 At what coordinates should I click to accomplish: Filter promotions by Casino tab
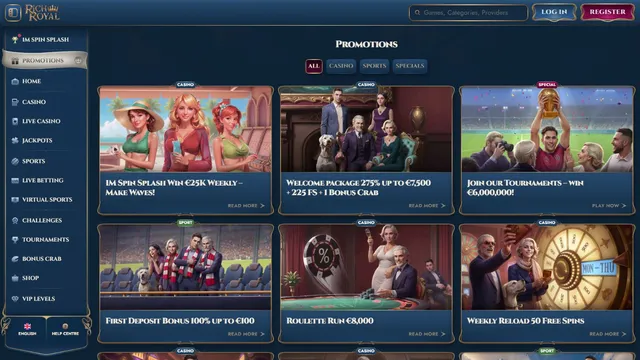(341, 66)
